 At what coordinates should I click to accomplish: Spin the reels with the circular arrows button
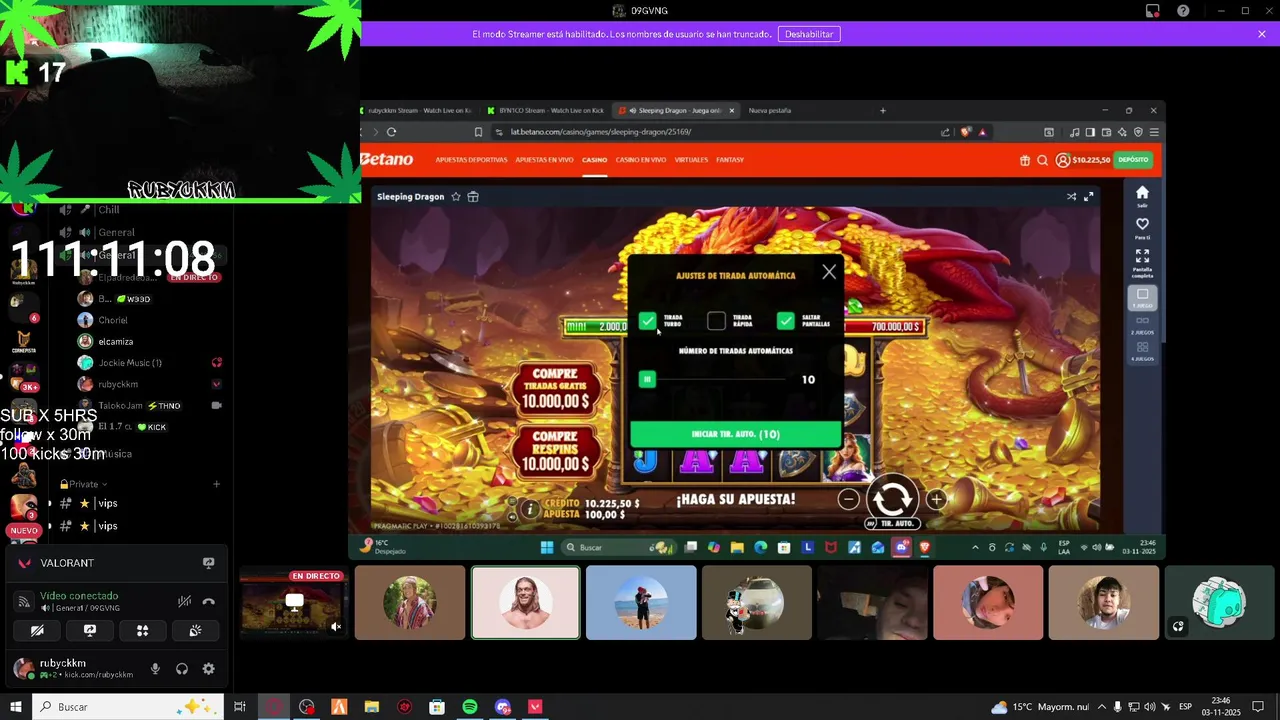(892, 497)
